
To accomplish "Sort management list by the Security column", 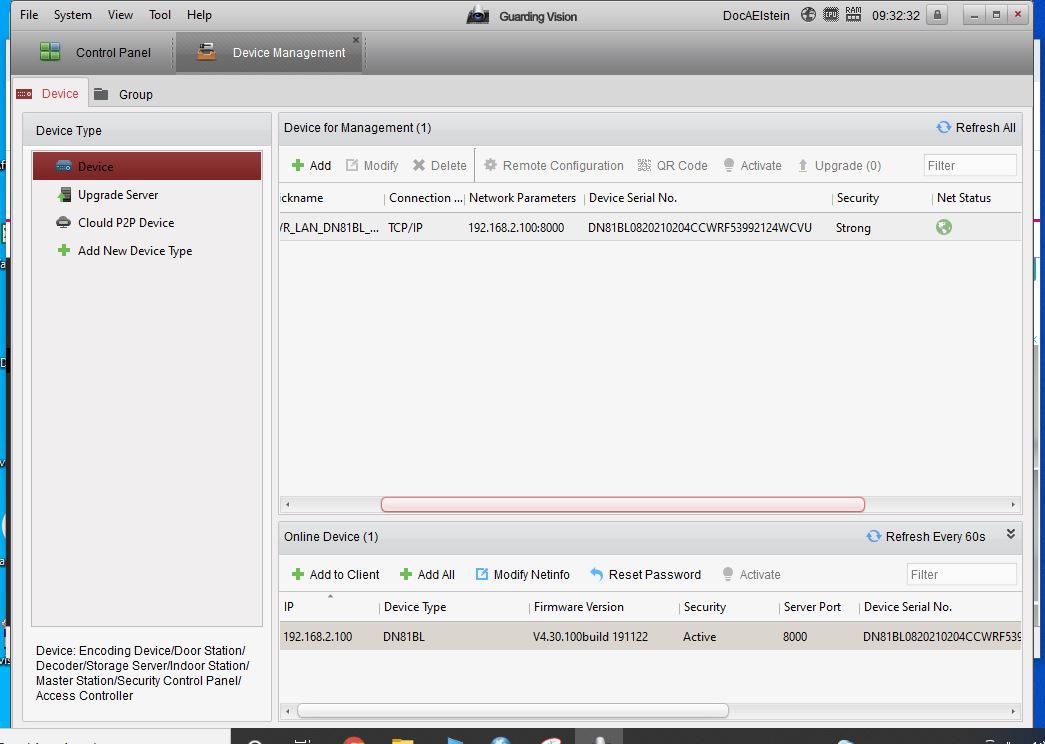I will [858, 198].
